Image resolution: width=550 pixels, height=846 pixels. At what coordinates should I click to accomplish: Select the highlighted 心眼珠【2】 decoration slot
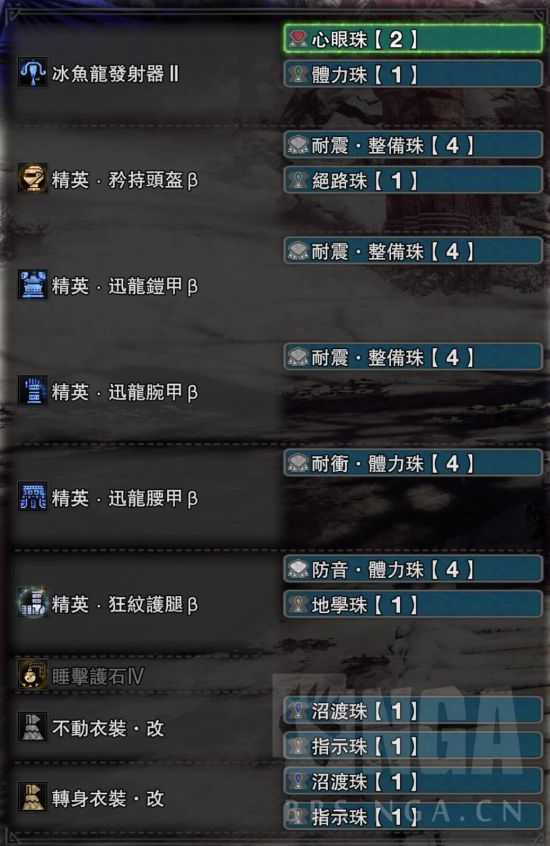pos(413,39)
